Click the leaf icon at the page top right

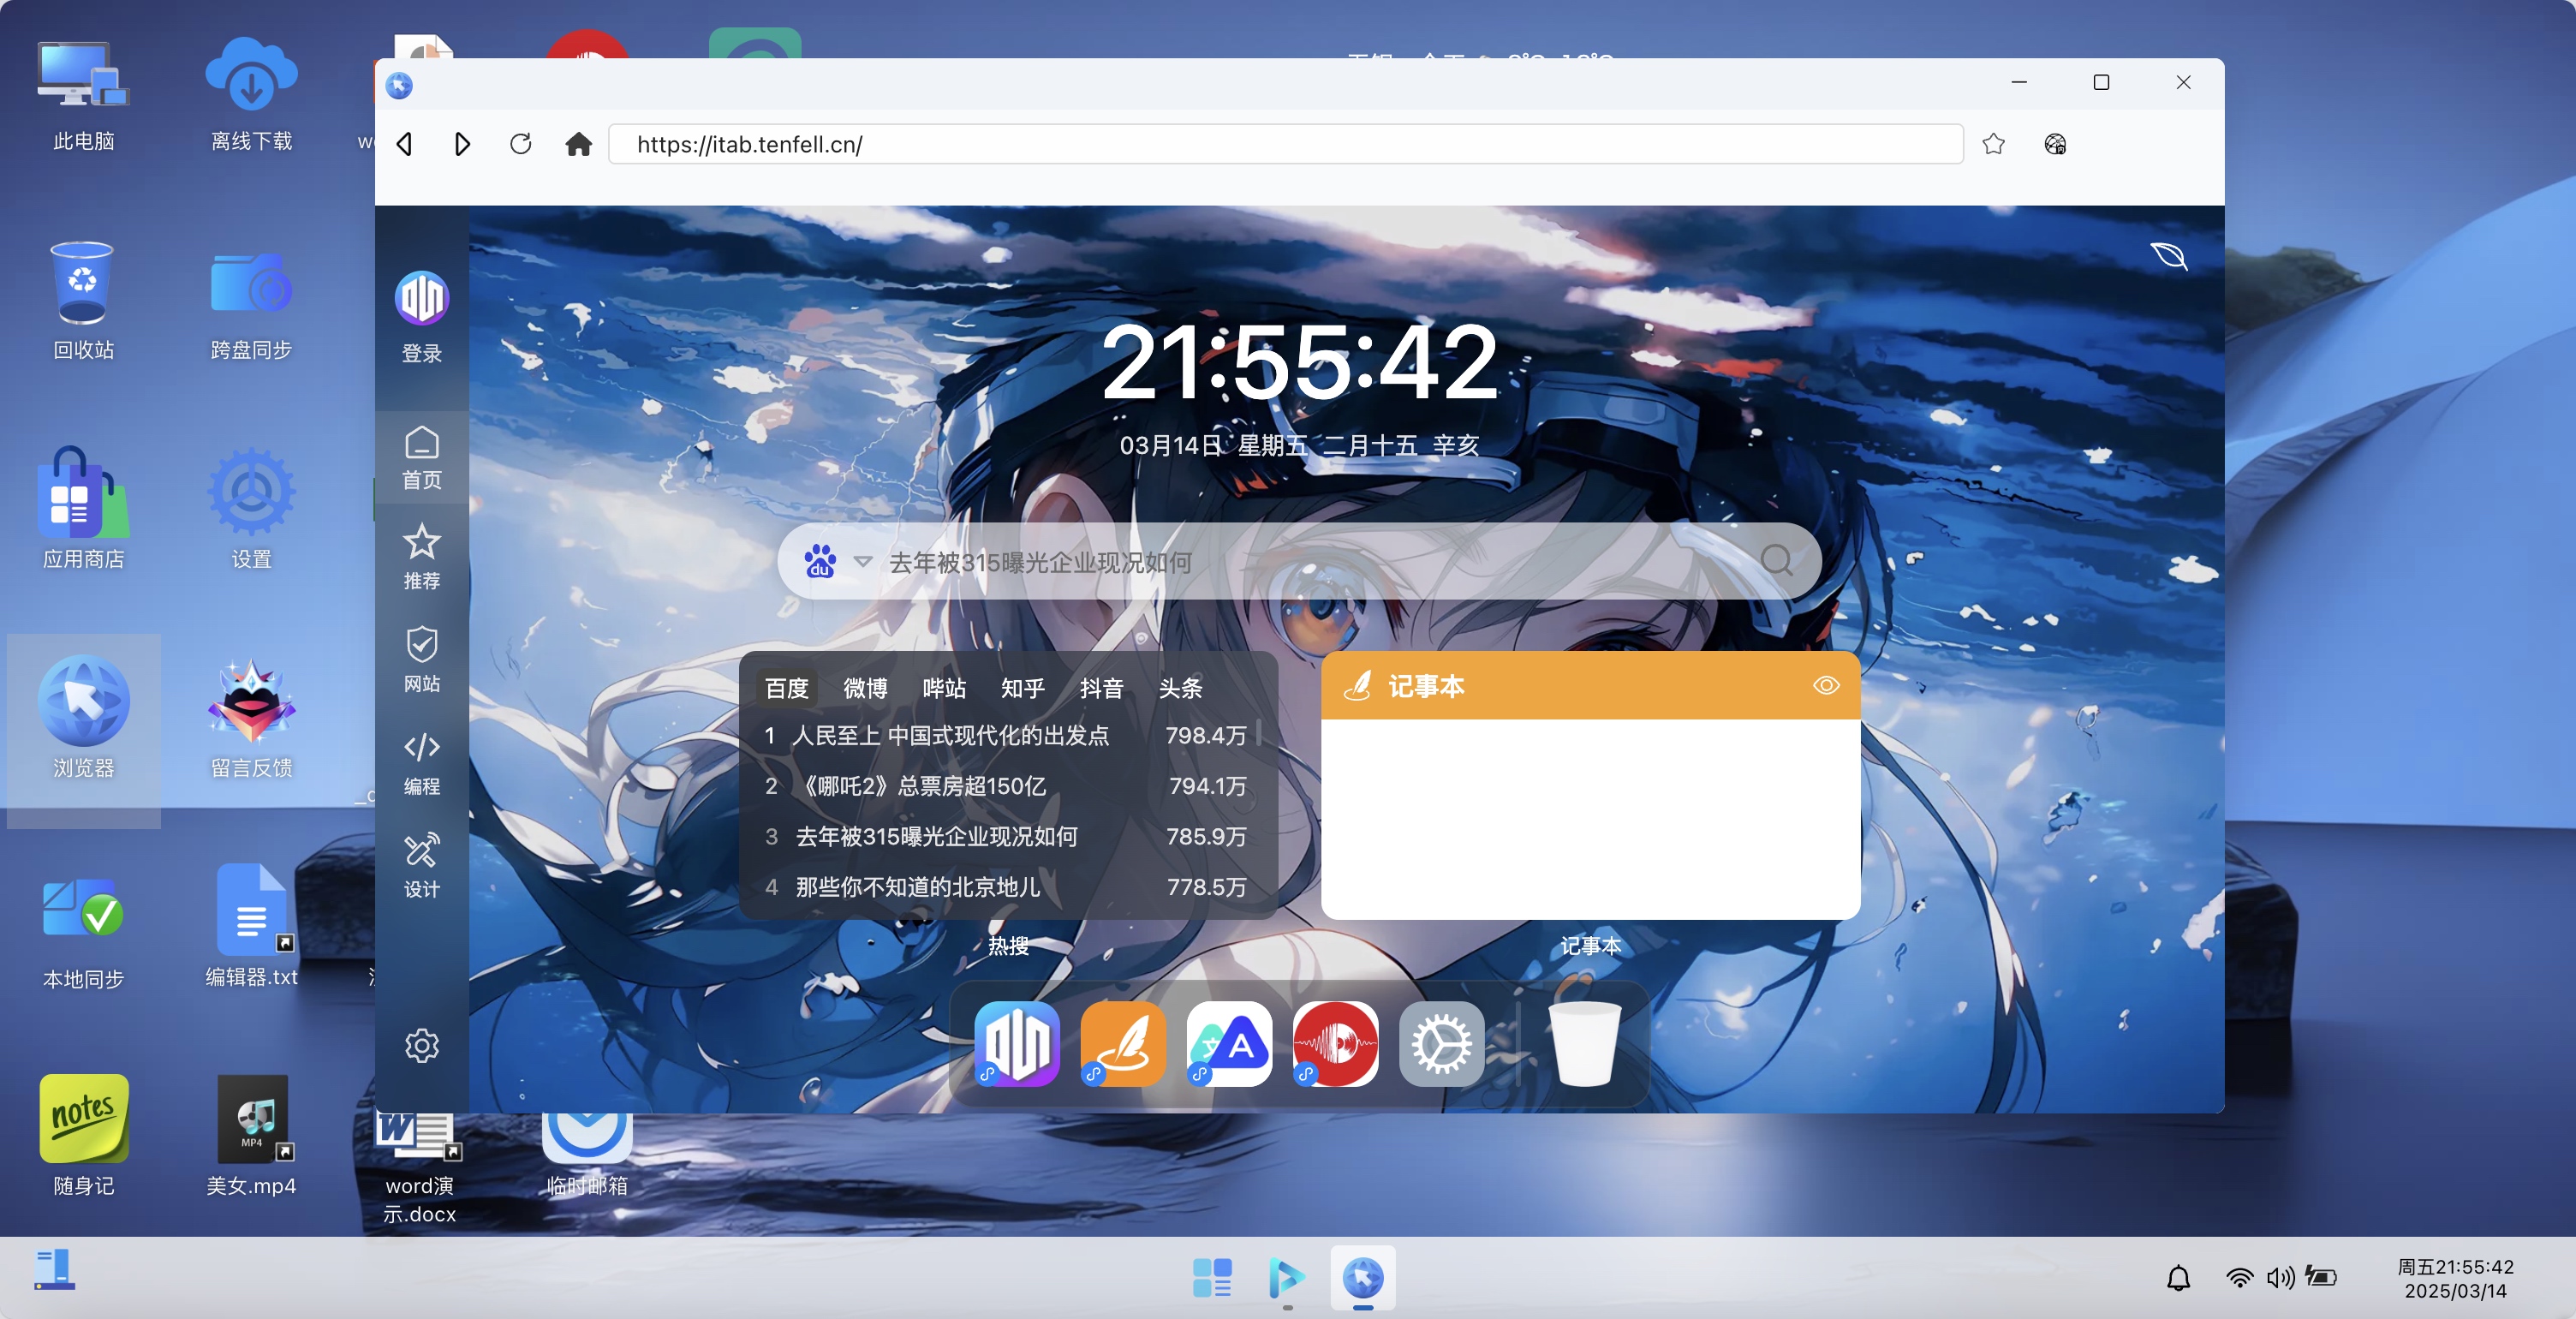2169,256
